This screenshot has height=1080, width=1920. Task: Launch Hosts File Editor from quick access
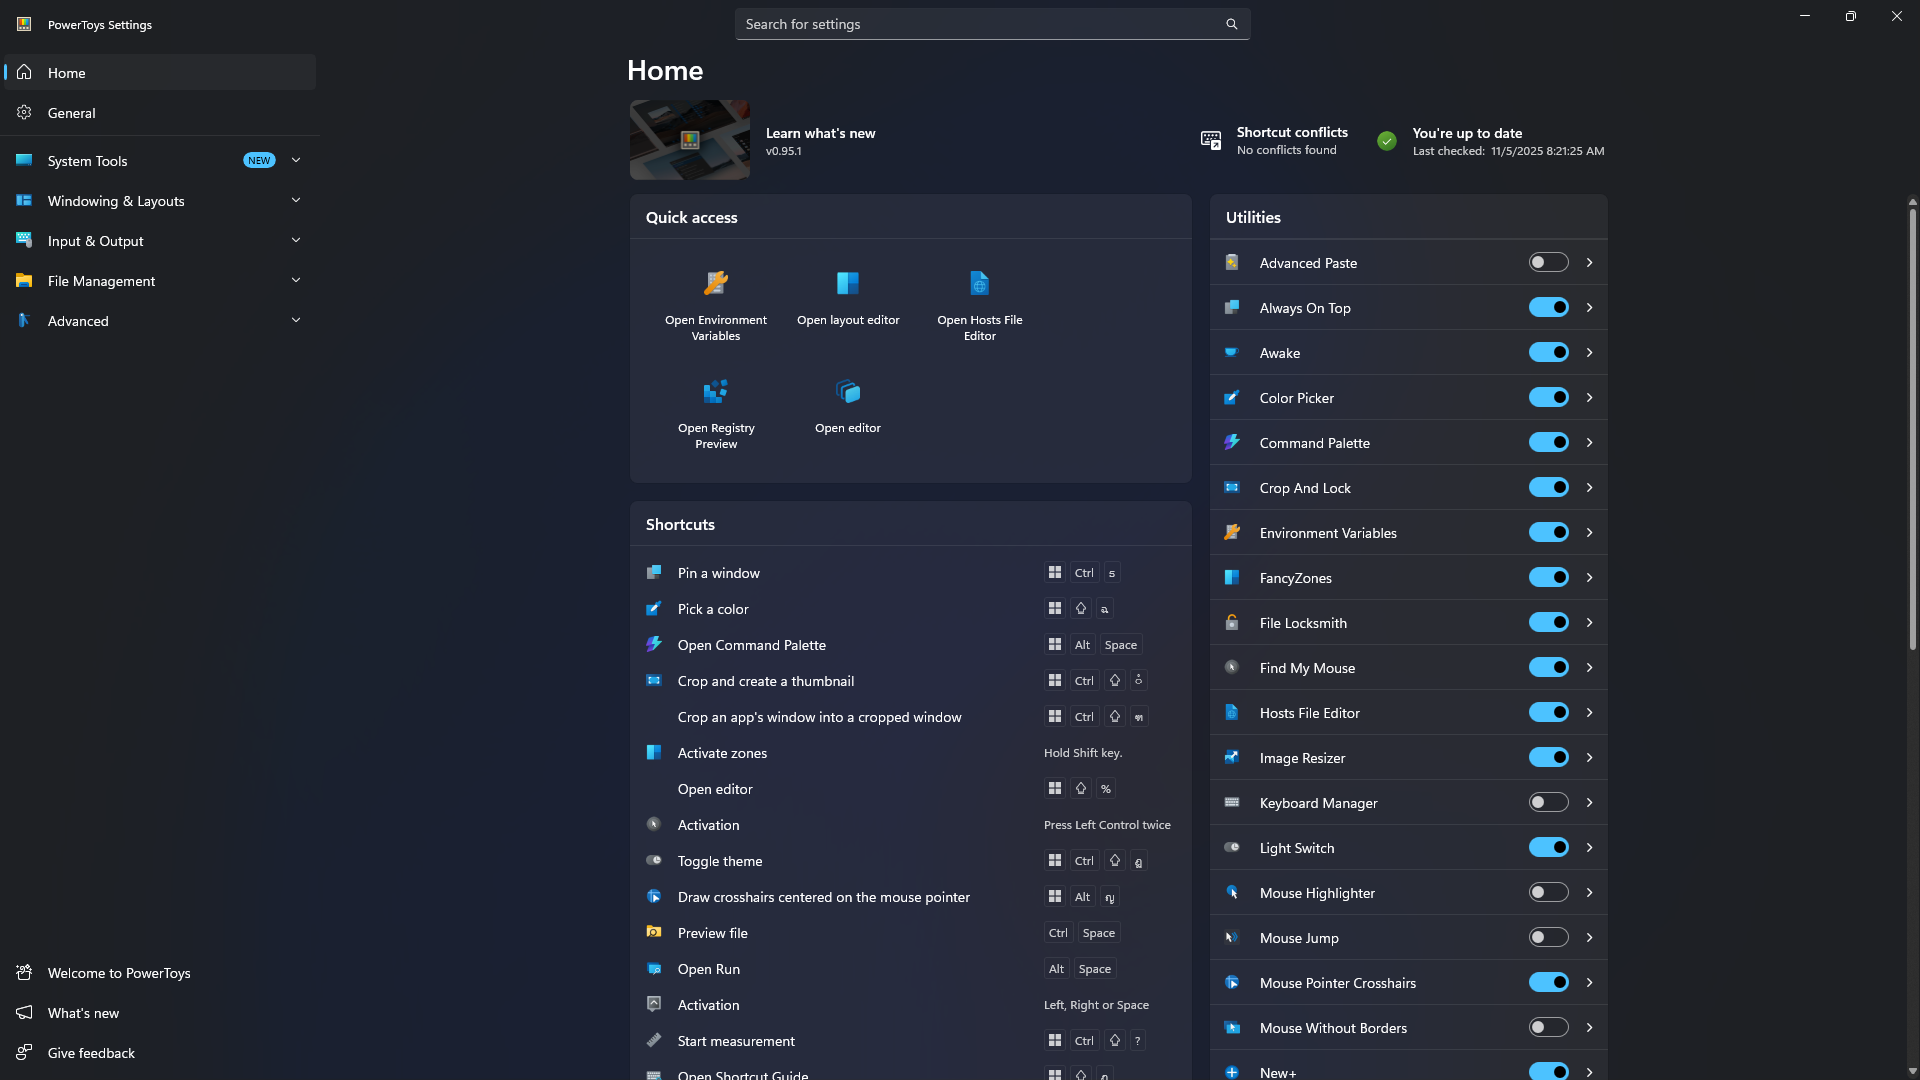[979, 283]
